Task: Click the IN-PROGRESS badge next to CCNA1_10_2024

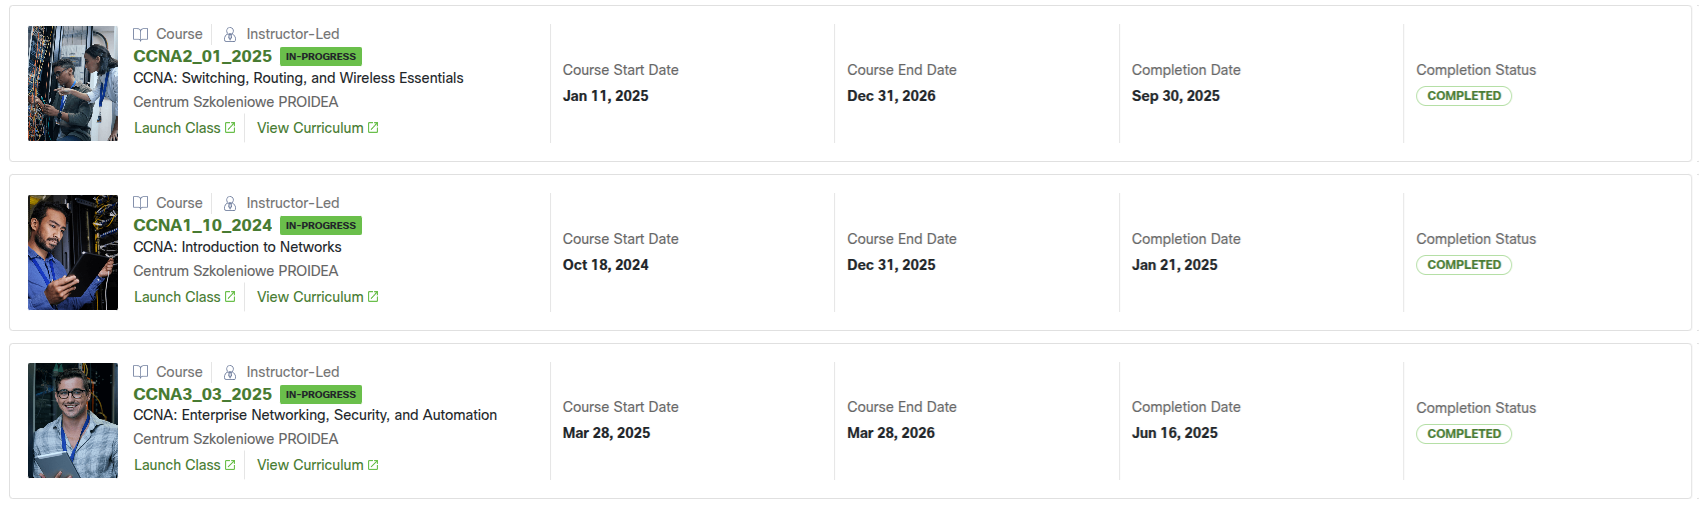Action: point(321,226)
